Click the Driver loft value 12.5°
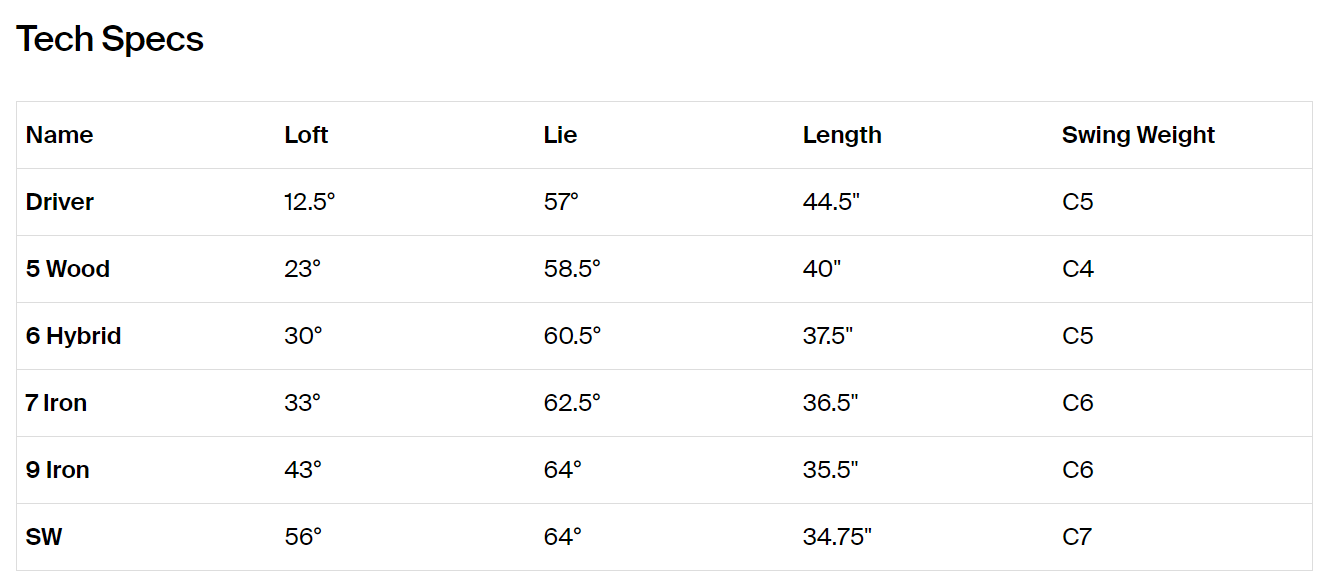 (x=310, y=202)
